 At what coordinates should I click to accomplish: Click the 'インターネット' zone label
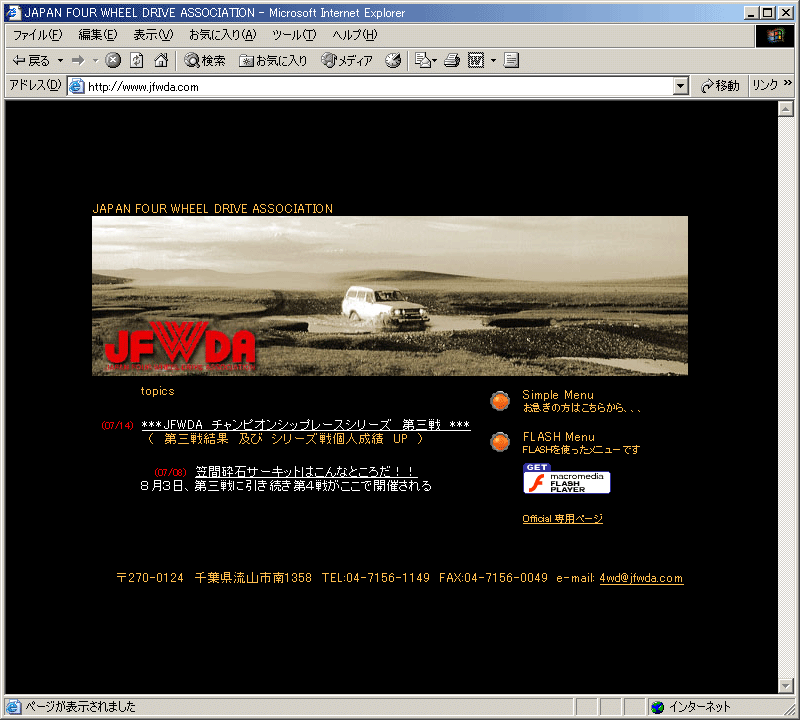point(699,707)
